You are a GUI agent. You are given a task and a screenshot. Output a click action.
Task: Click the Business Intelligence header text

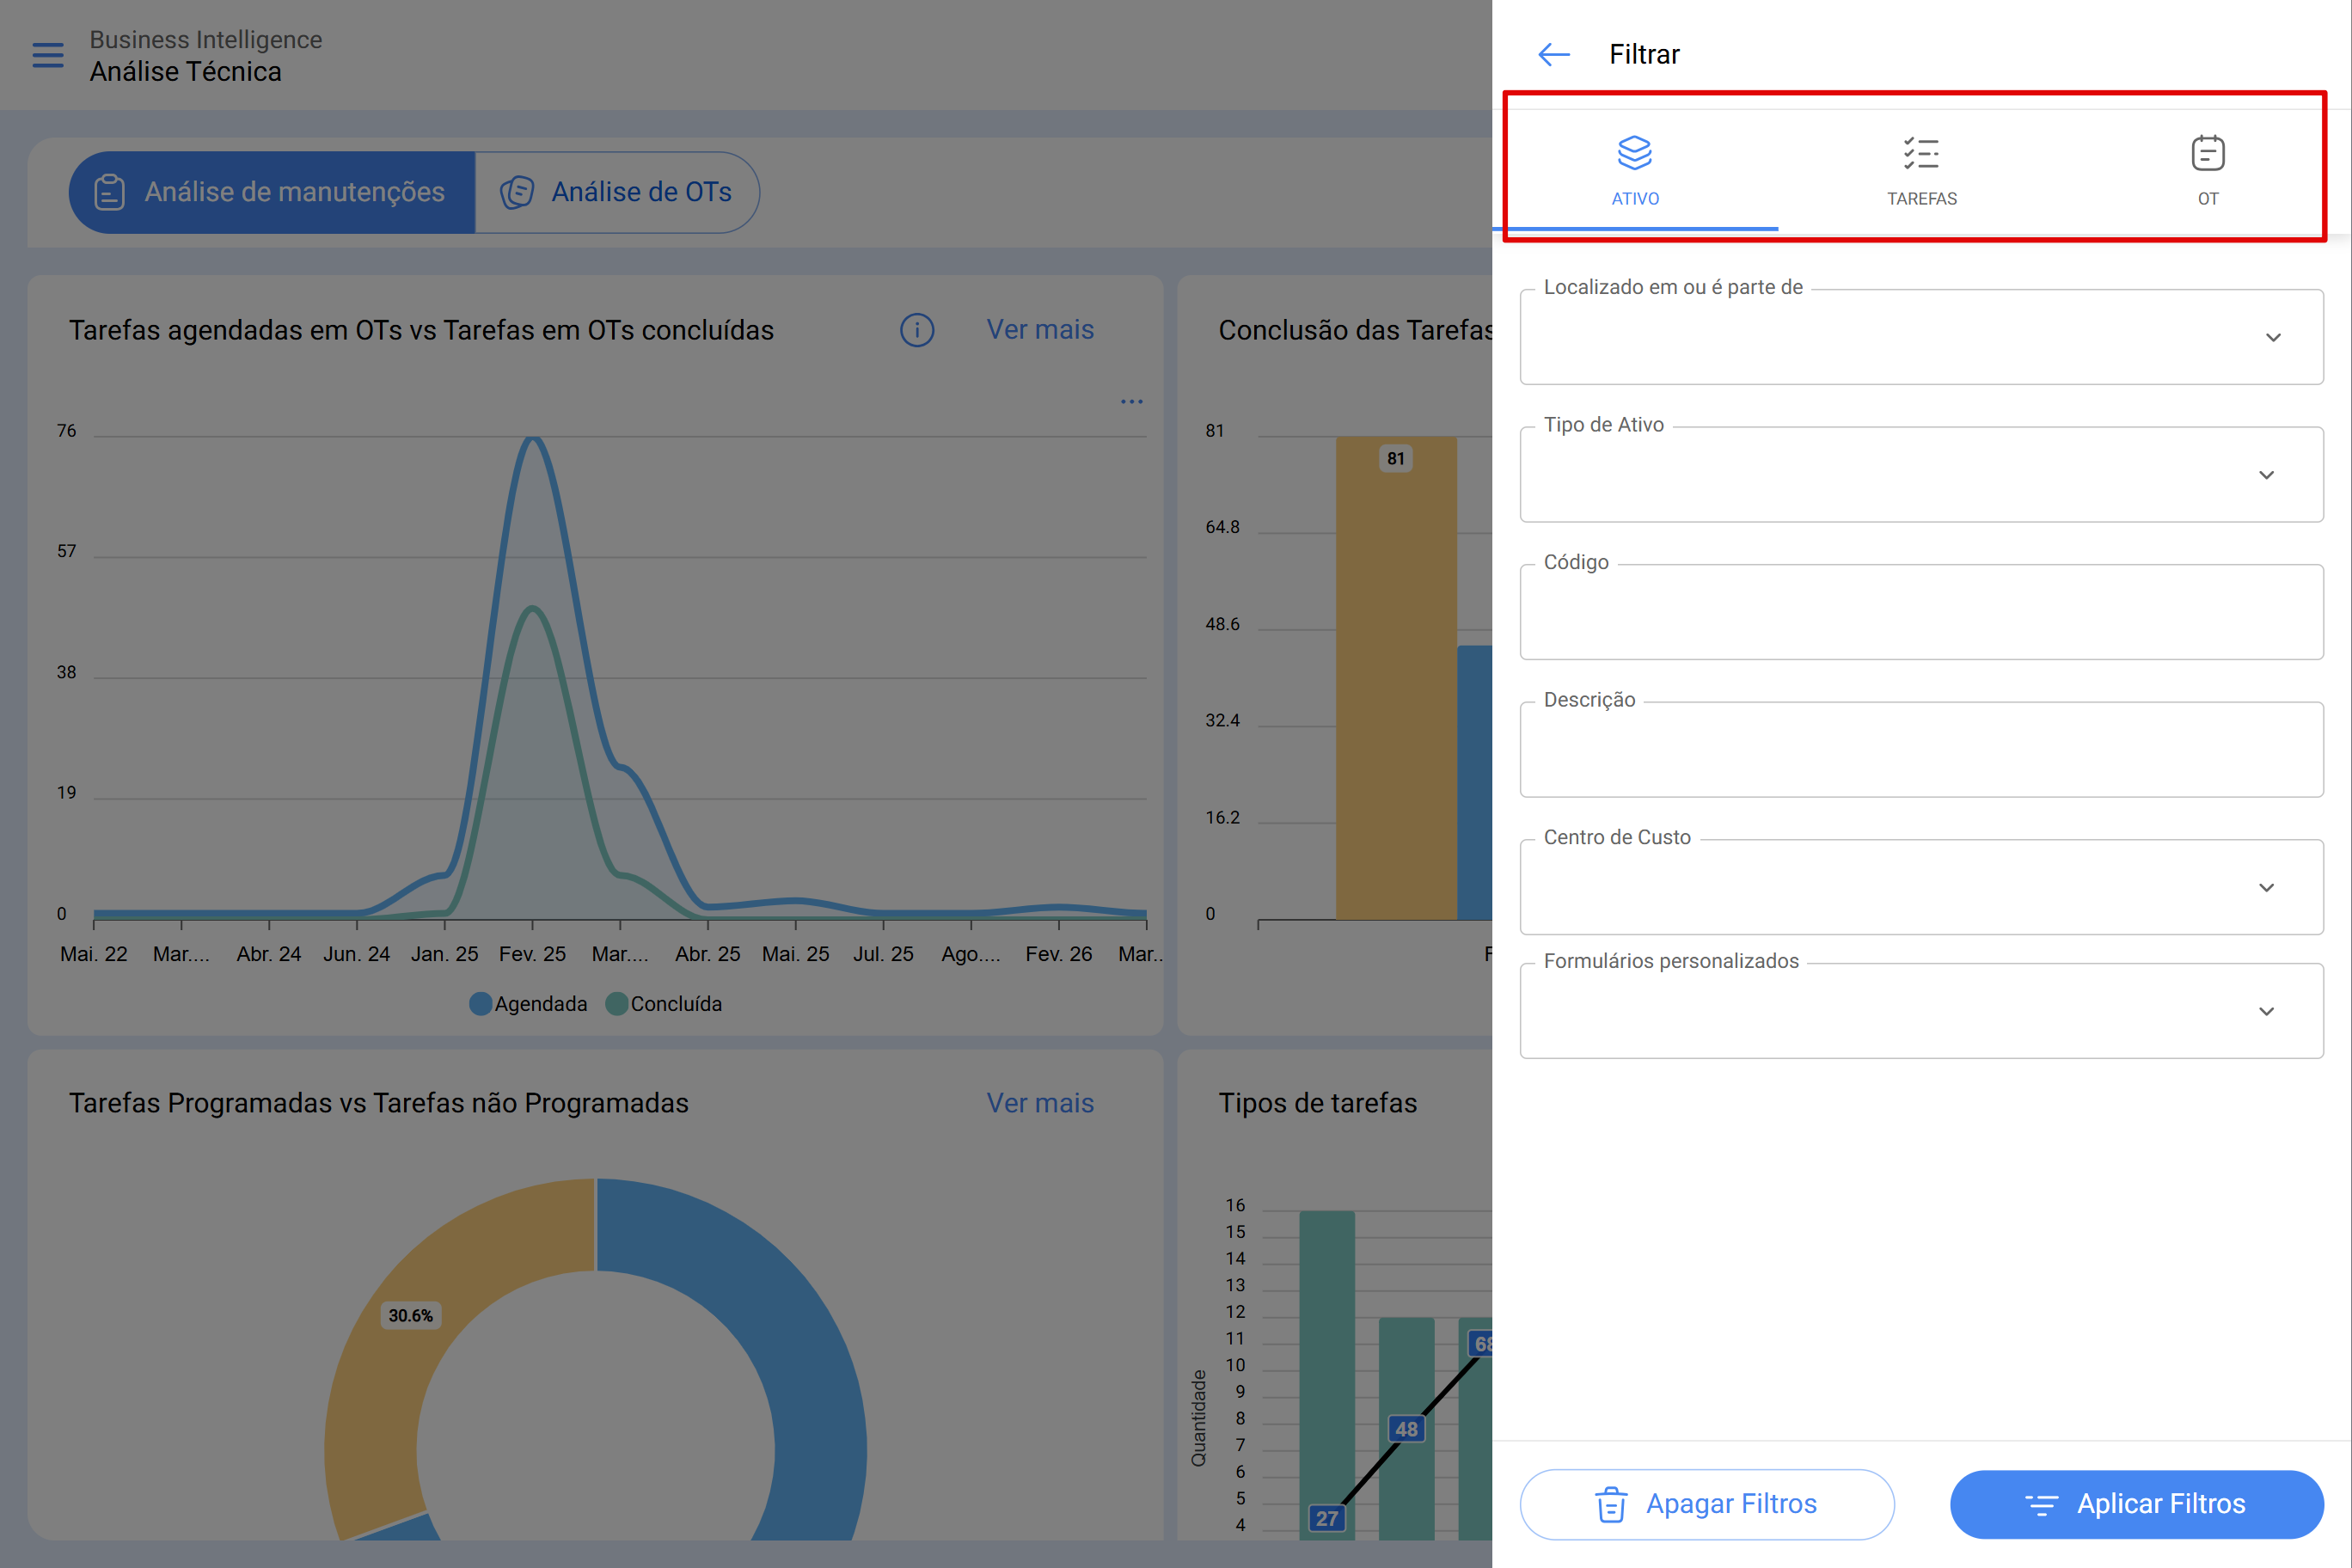206,39
